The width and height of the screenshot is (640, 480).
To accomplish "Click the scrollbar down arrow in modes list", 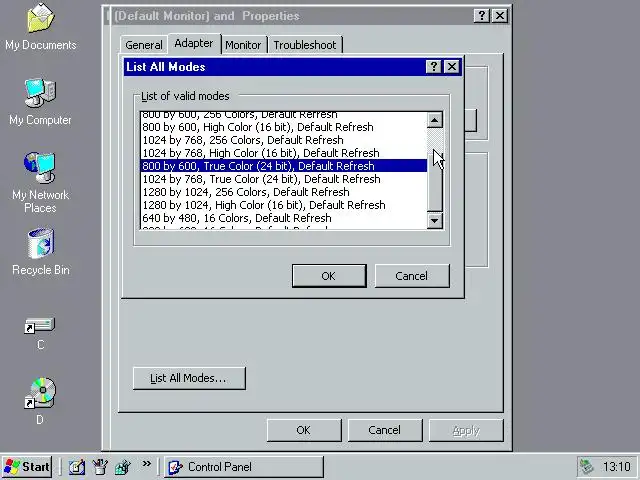I will [435, 221].
